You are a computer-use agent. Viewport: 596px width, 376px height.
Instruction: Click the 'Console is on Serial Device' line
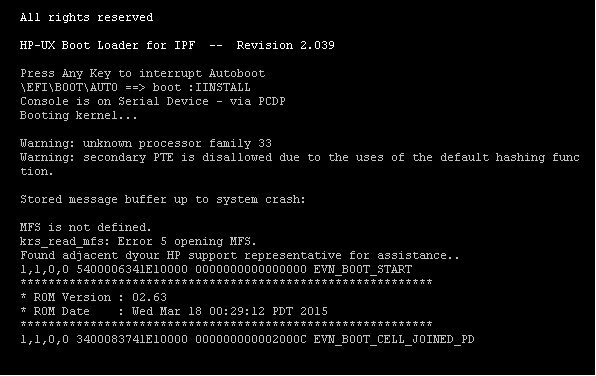[153, 102]
